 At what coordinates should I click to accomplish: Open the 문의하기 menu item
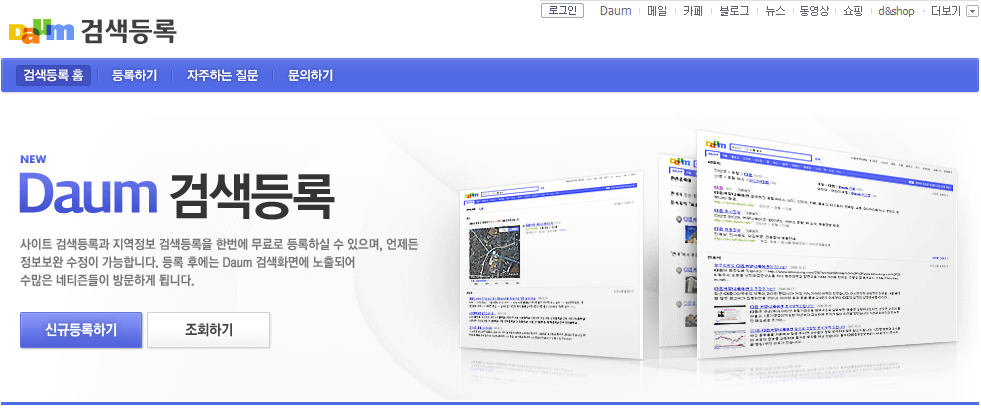pyautogui.click(x=310, y=76)
